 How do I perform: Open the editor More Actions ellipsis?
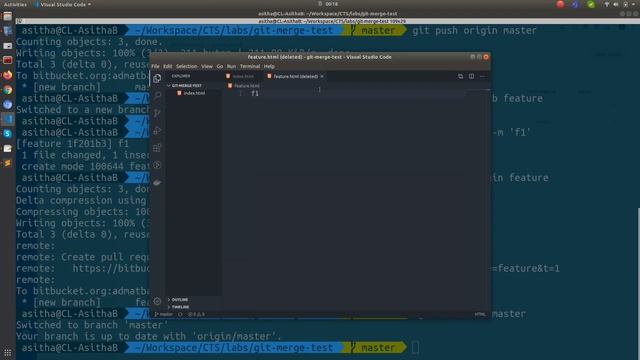pyautogui.click(x=482, y=76)
